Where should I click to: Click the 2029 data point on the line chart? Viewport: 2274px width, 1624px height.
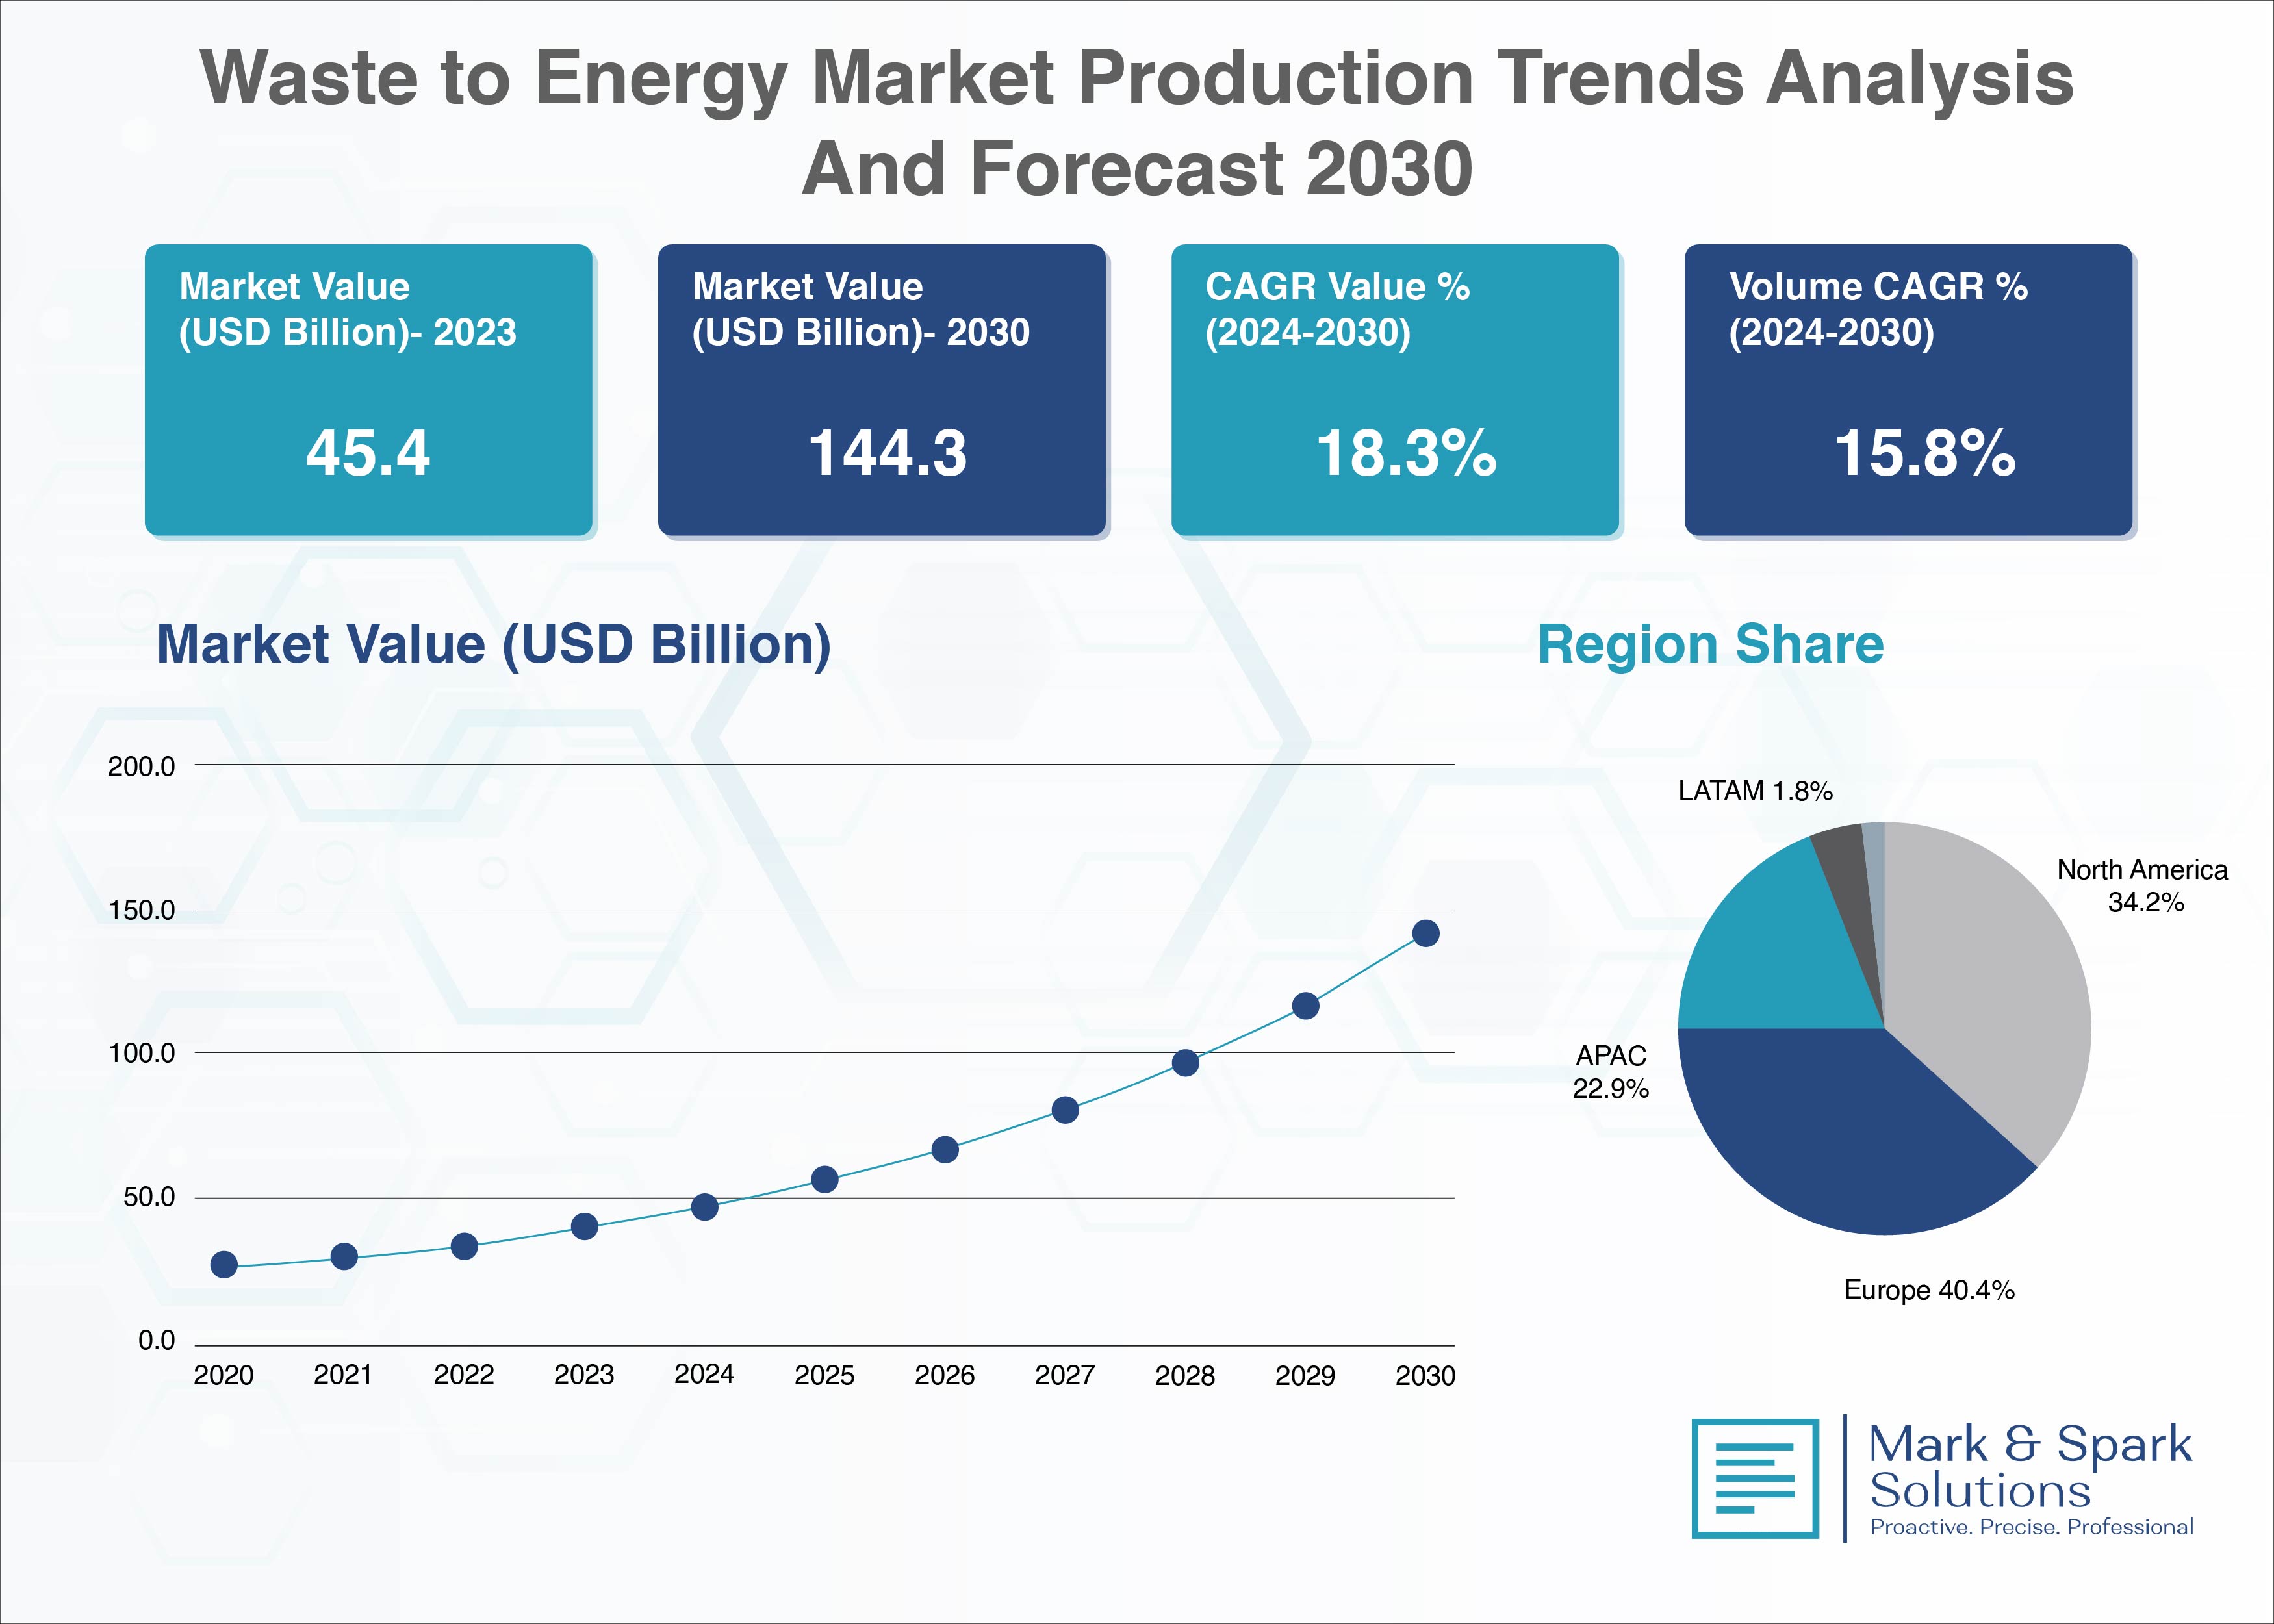tap(1305, 1006)
